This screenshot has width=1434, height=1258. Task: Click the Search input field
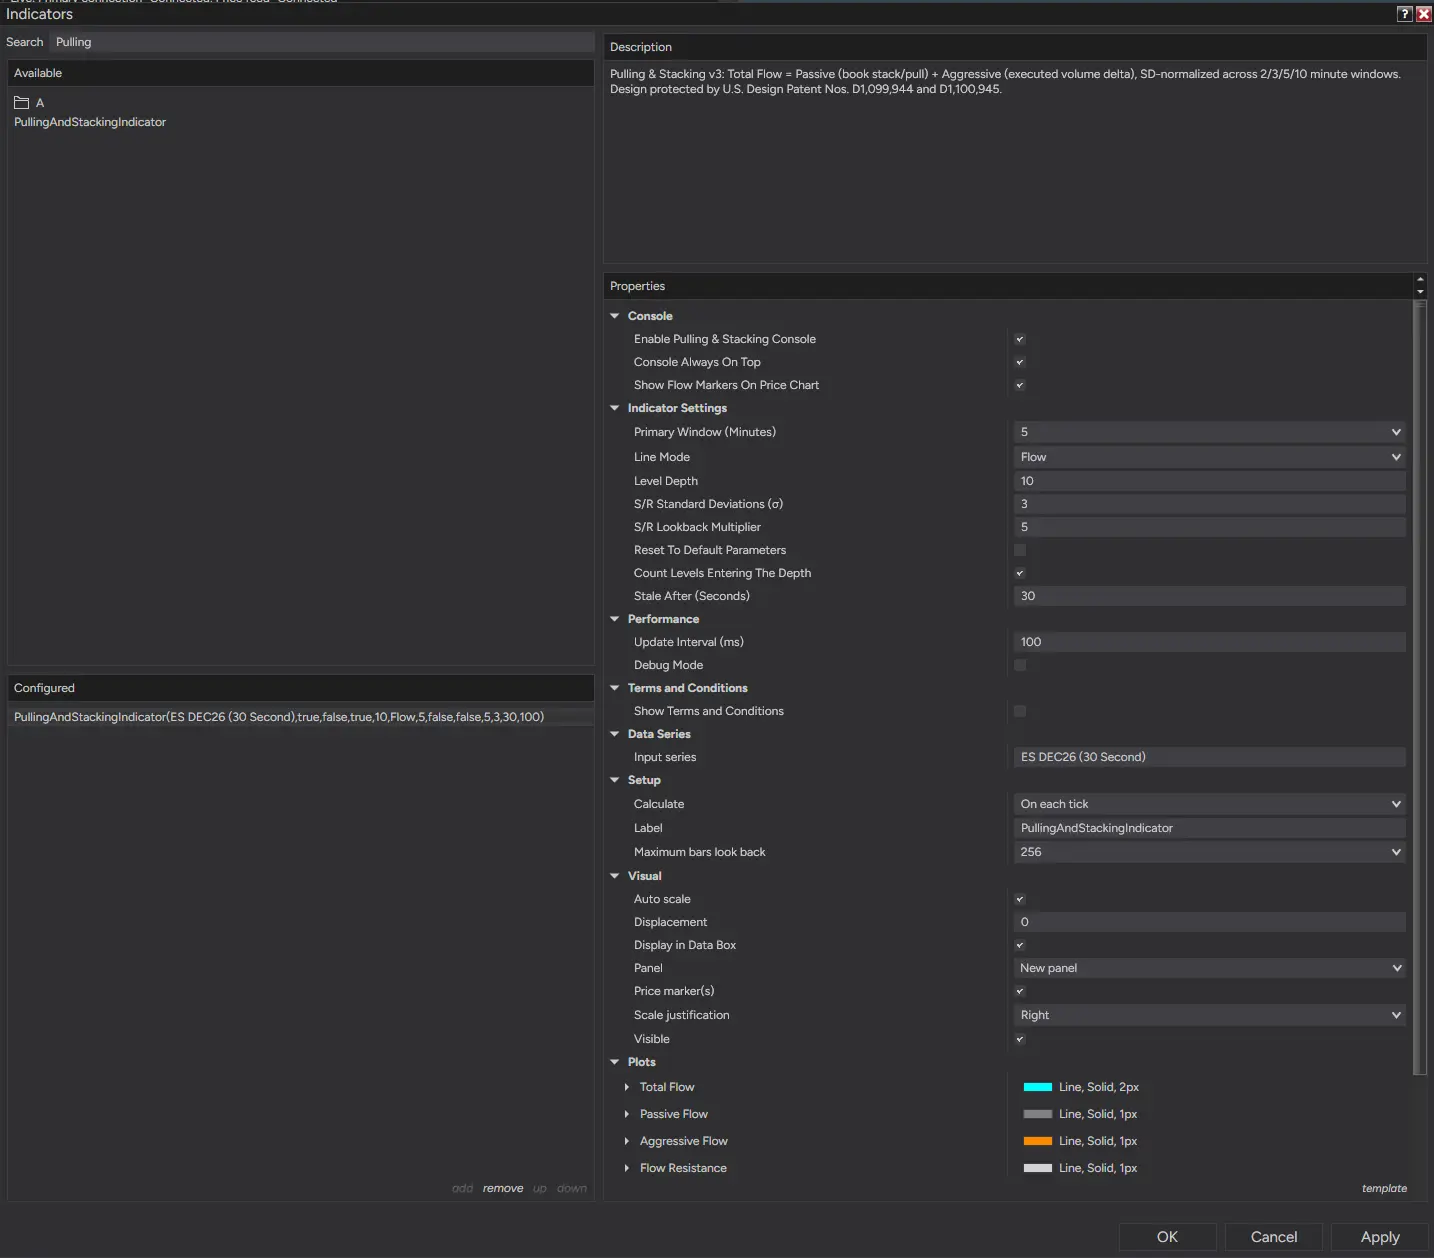322,42
